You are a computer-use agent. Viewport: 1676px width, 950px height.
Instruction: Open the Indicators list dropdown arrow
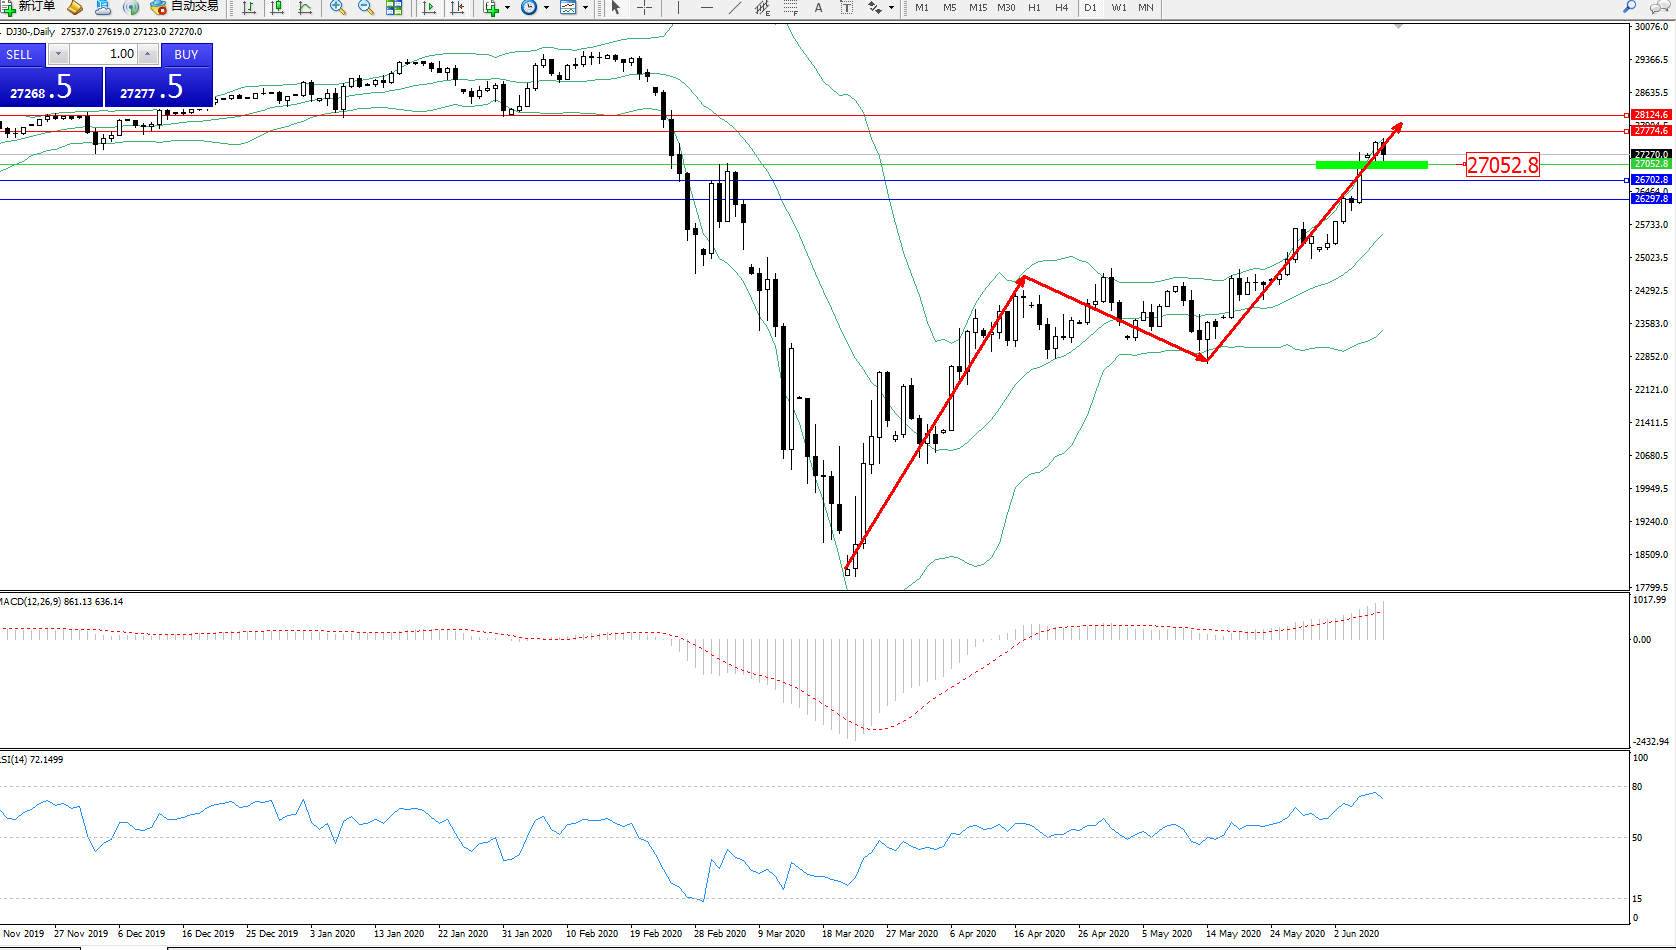coord(507,8)
